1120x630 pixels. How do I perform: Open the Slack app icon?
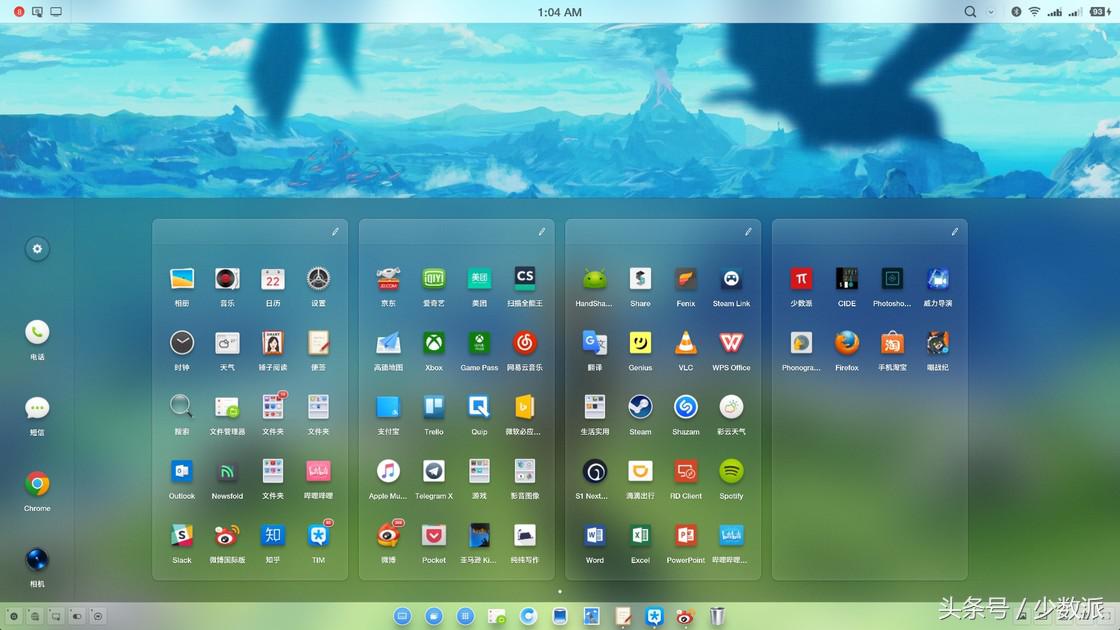pyautogui.click(x=182, y=535)
